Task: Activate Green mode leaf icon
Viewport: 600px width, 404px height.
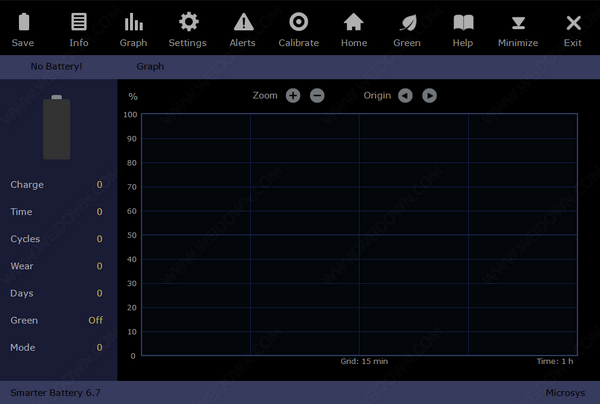Action: pos(407,23)
